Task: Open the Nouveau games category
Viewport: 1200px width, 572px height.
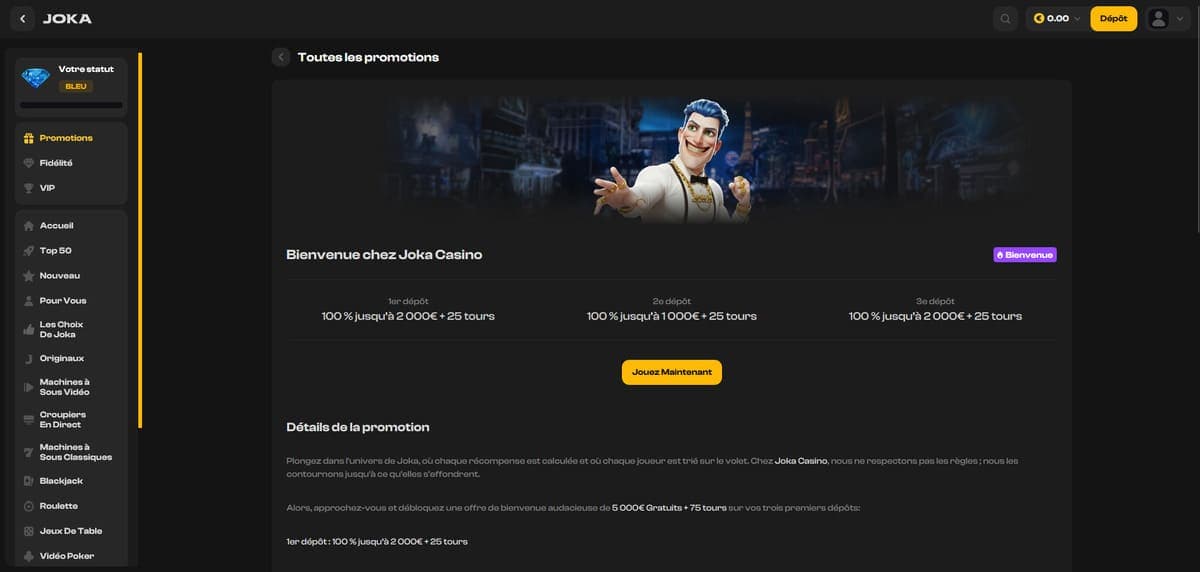Action: 60,276
